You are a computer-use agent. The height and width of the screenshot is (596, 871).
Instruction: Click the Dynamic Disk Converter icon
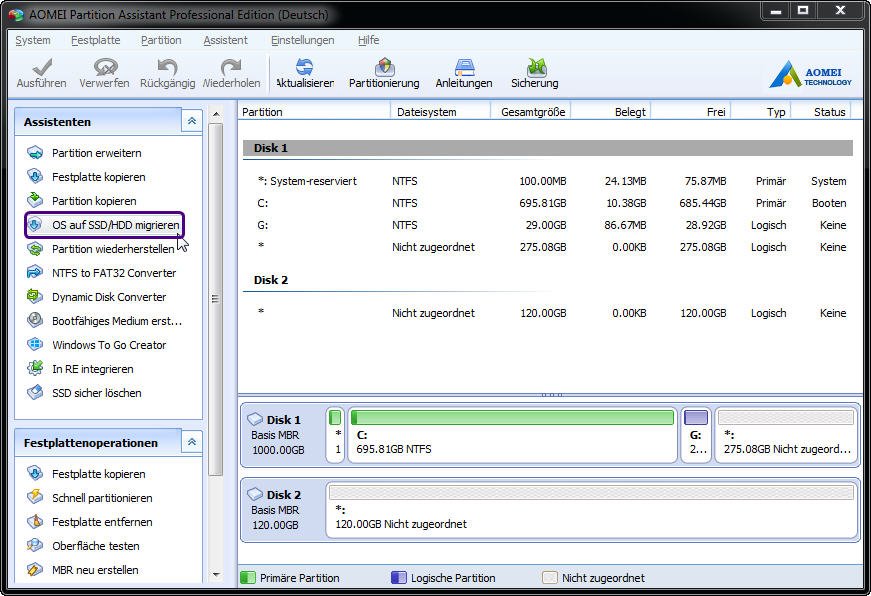35,297
